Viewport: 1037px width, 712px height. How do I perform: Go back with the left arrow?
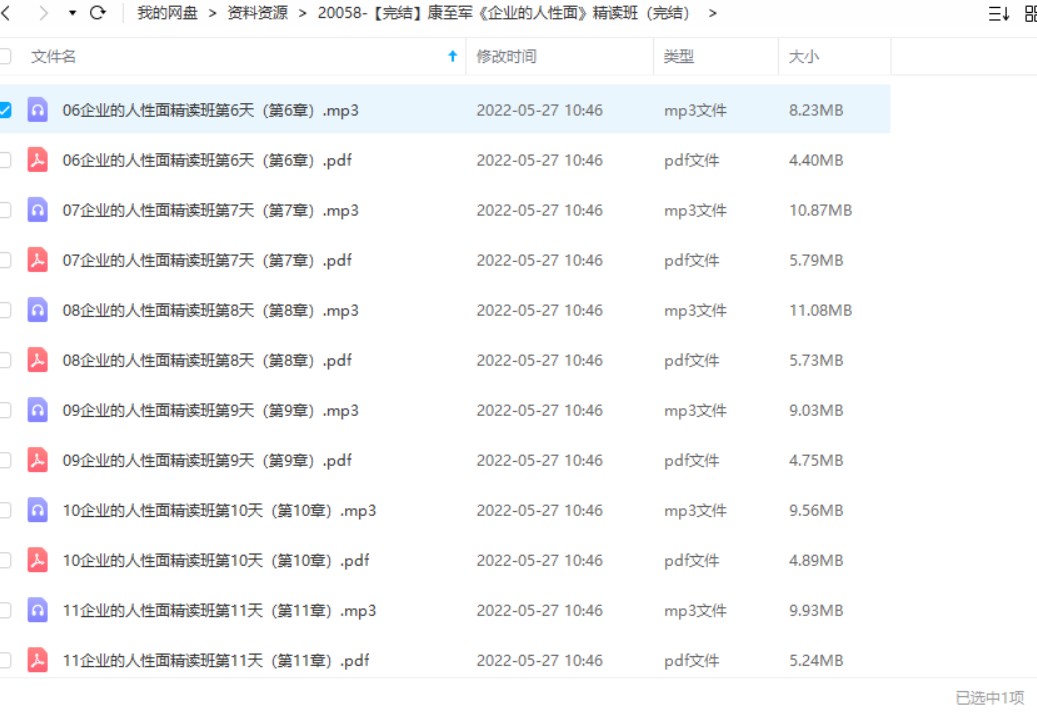(x=6, y=13)
